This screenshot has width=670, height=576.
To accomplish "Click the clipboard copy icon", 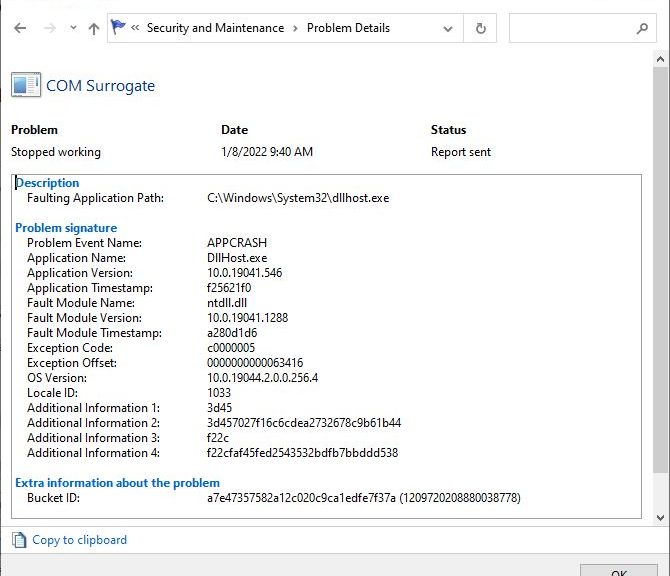I will [x=19, y=540].
